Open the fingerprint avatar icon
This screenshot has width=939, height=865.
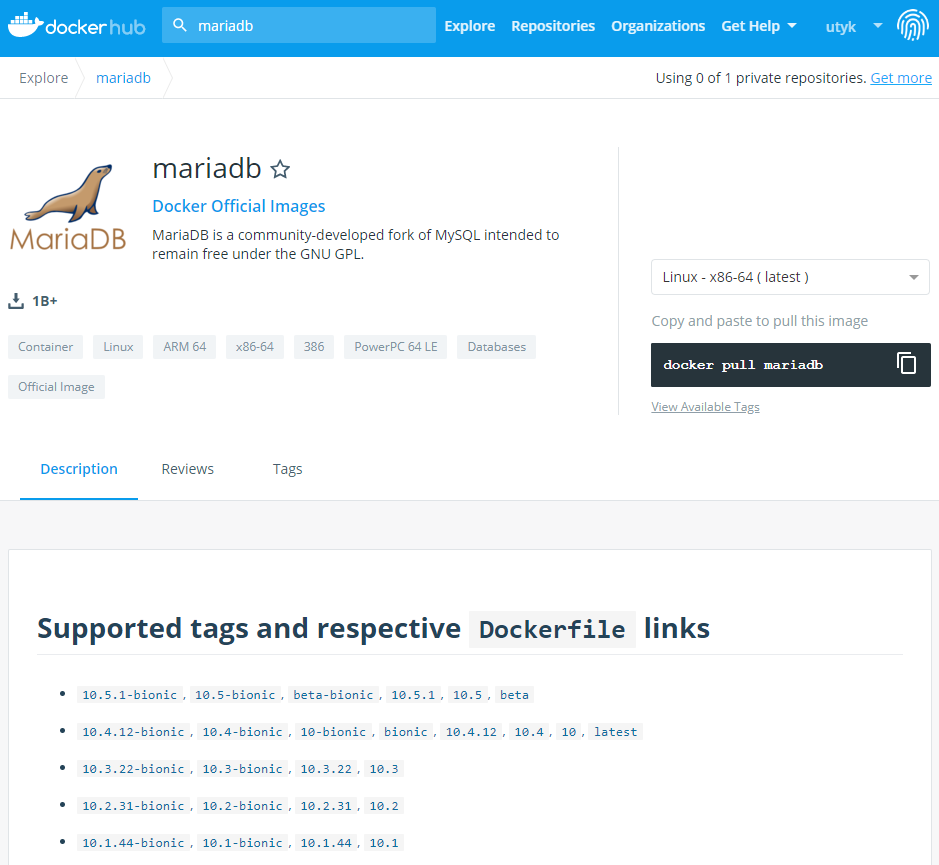(912, 25)
